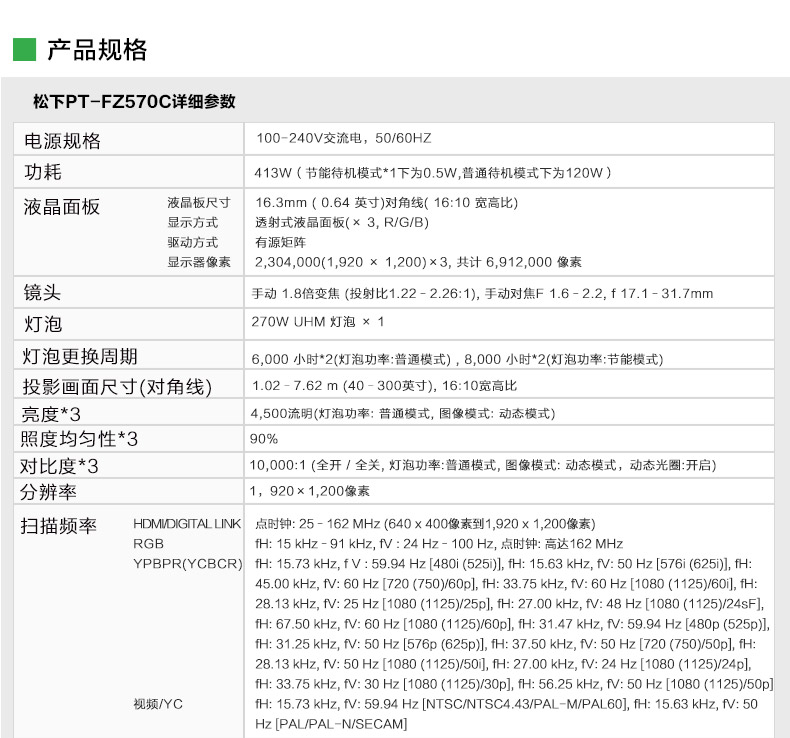Select the 1，920×1,200像素 resolution value
Screen dimensions: 790x738
(x=310, y=491)
